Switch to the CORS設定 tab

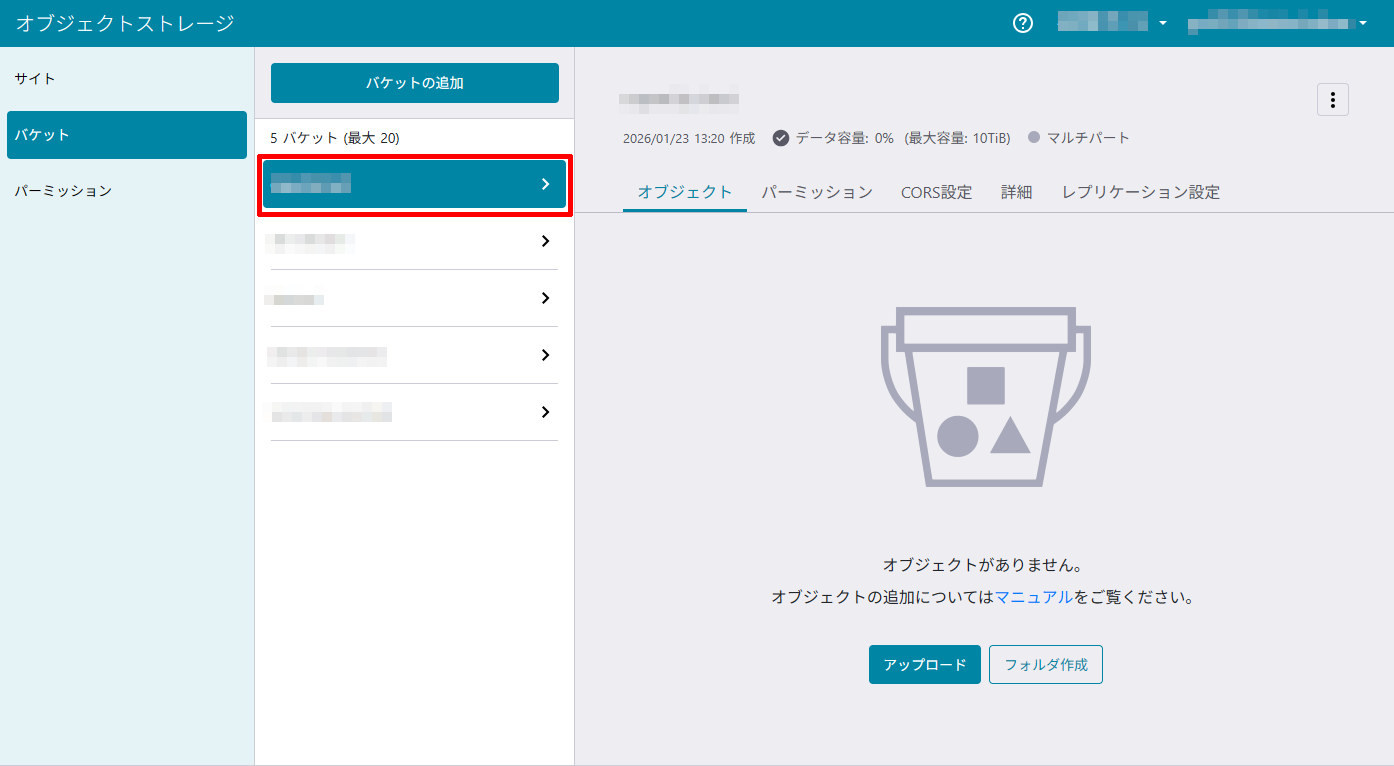click(x=936, y=192)
